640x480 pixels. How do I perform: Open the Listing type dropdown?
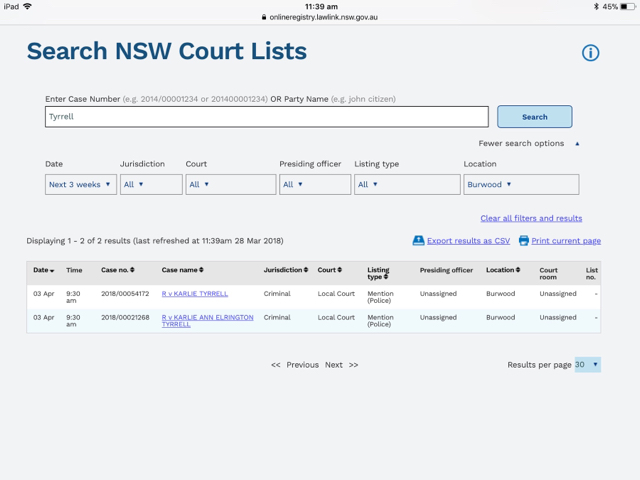406,184
